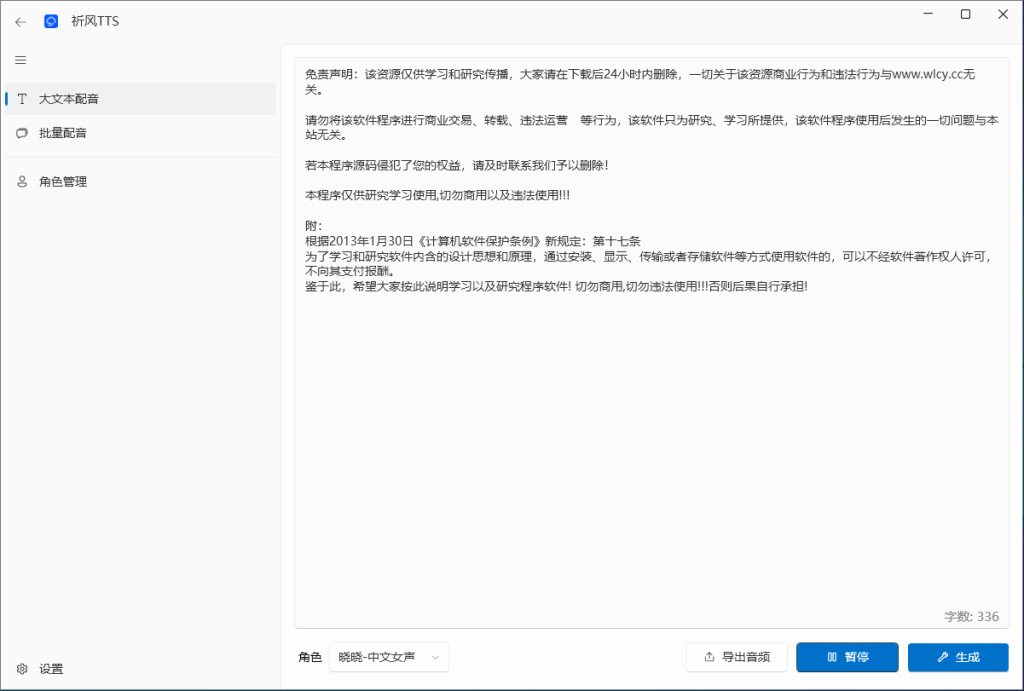Toggle the hamburger navigation menu
Screen dimensions: 1024x691
click(x=21, y=60)
